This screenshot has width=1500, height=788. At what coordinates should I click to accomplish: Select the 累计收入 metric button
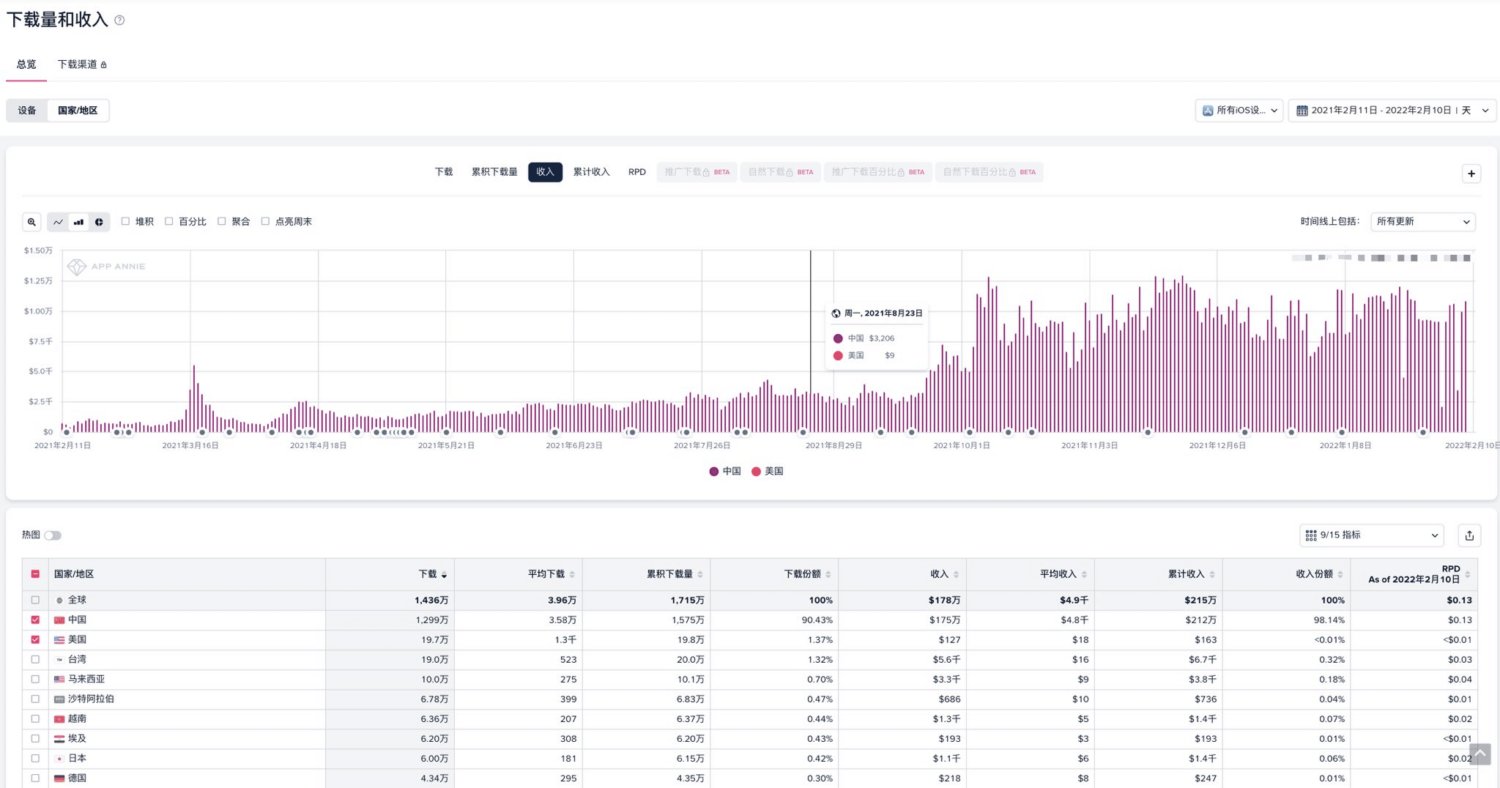click(591, 172)
